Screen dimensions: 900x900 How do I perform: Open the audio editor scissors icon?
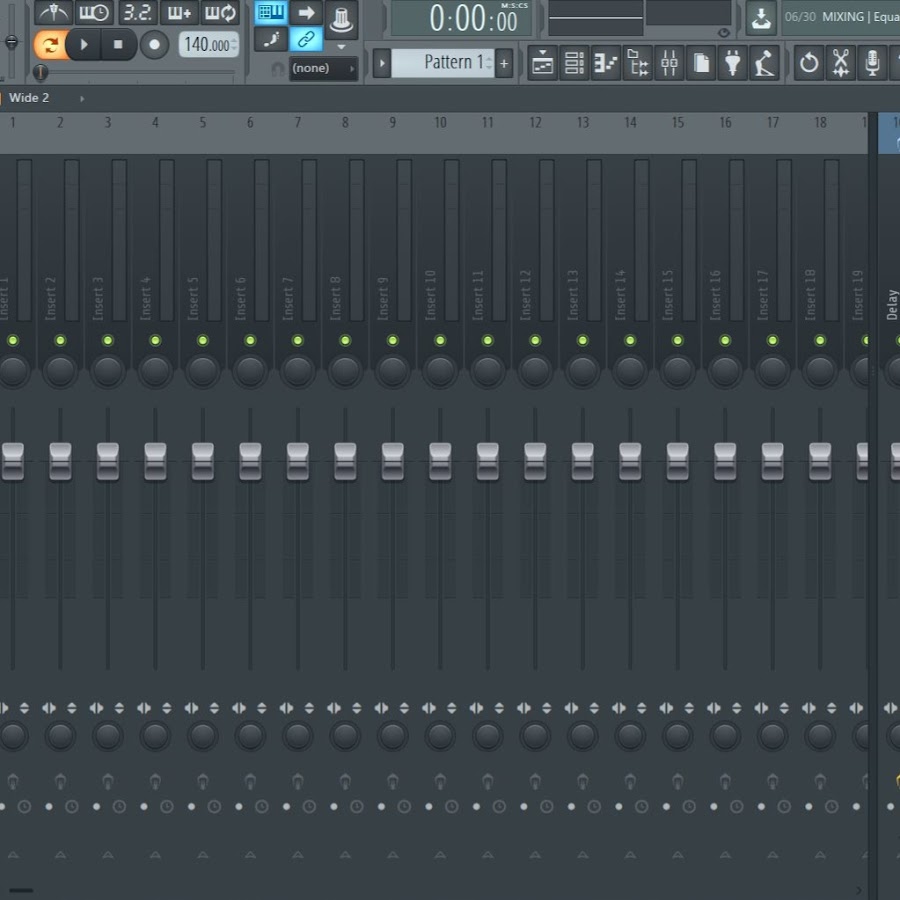tap(841, 63)
